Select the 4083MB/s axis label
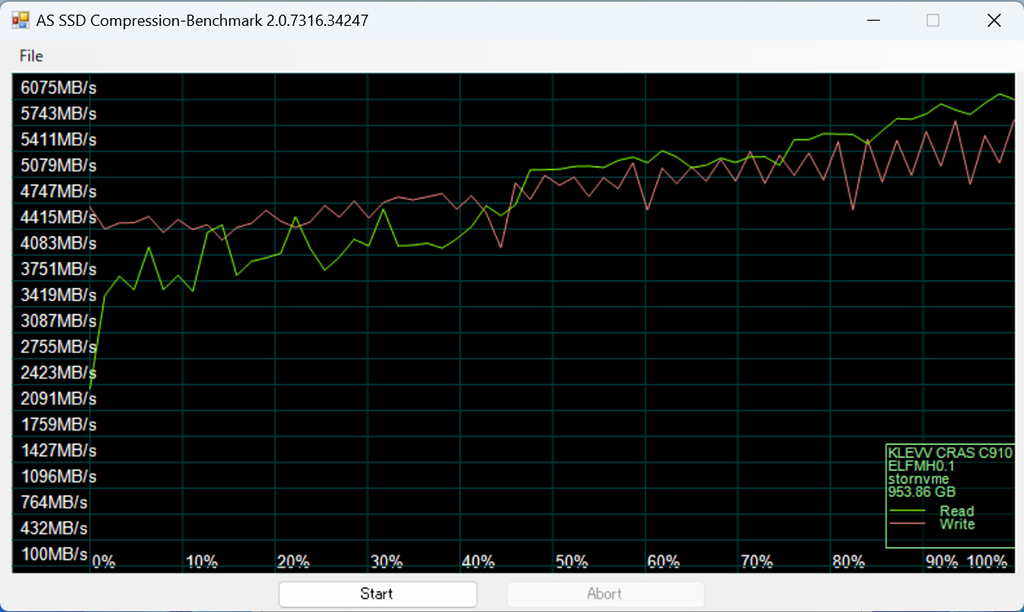The width and height of the screenshot is (1024, 612). point(58,243)
